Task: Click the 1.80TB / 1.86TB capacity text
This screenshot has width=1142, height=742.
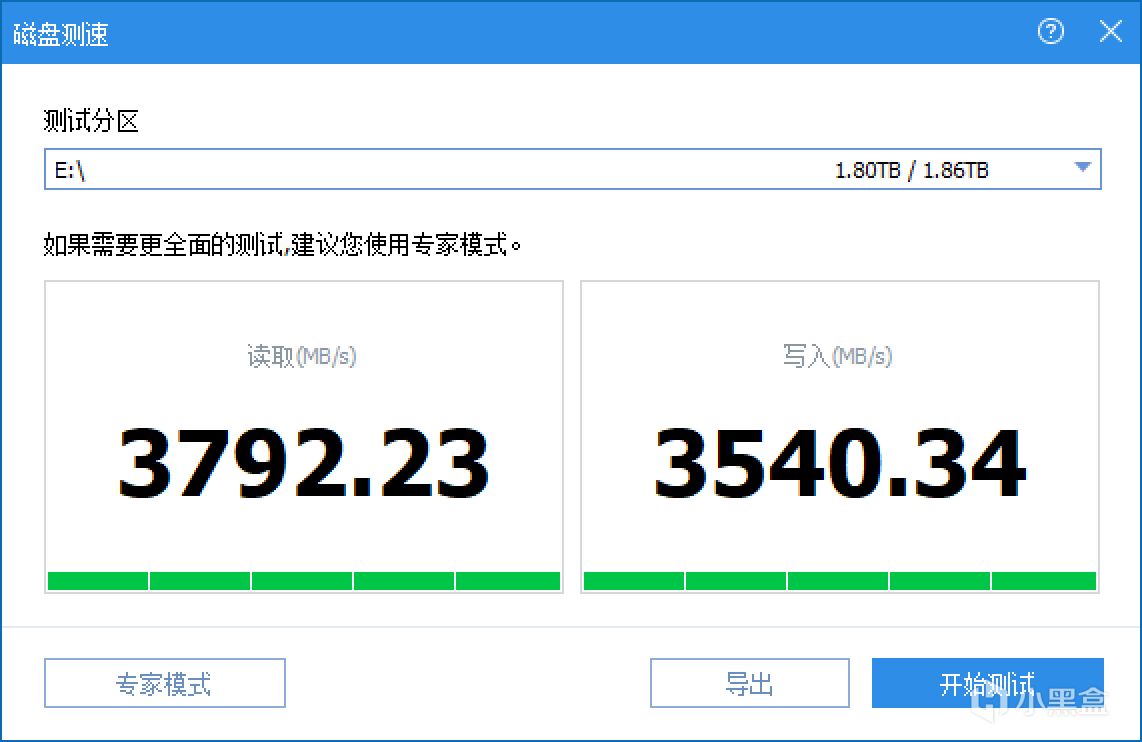Action: (911, 170)
